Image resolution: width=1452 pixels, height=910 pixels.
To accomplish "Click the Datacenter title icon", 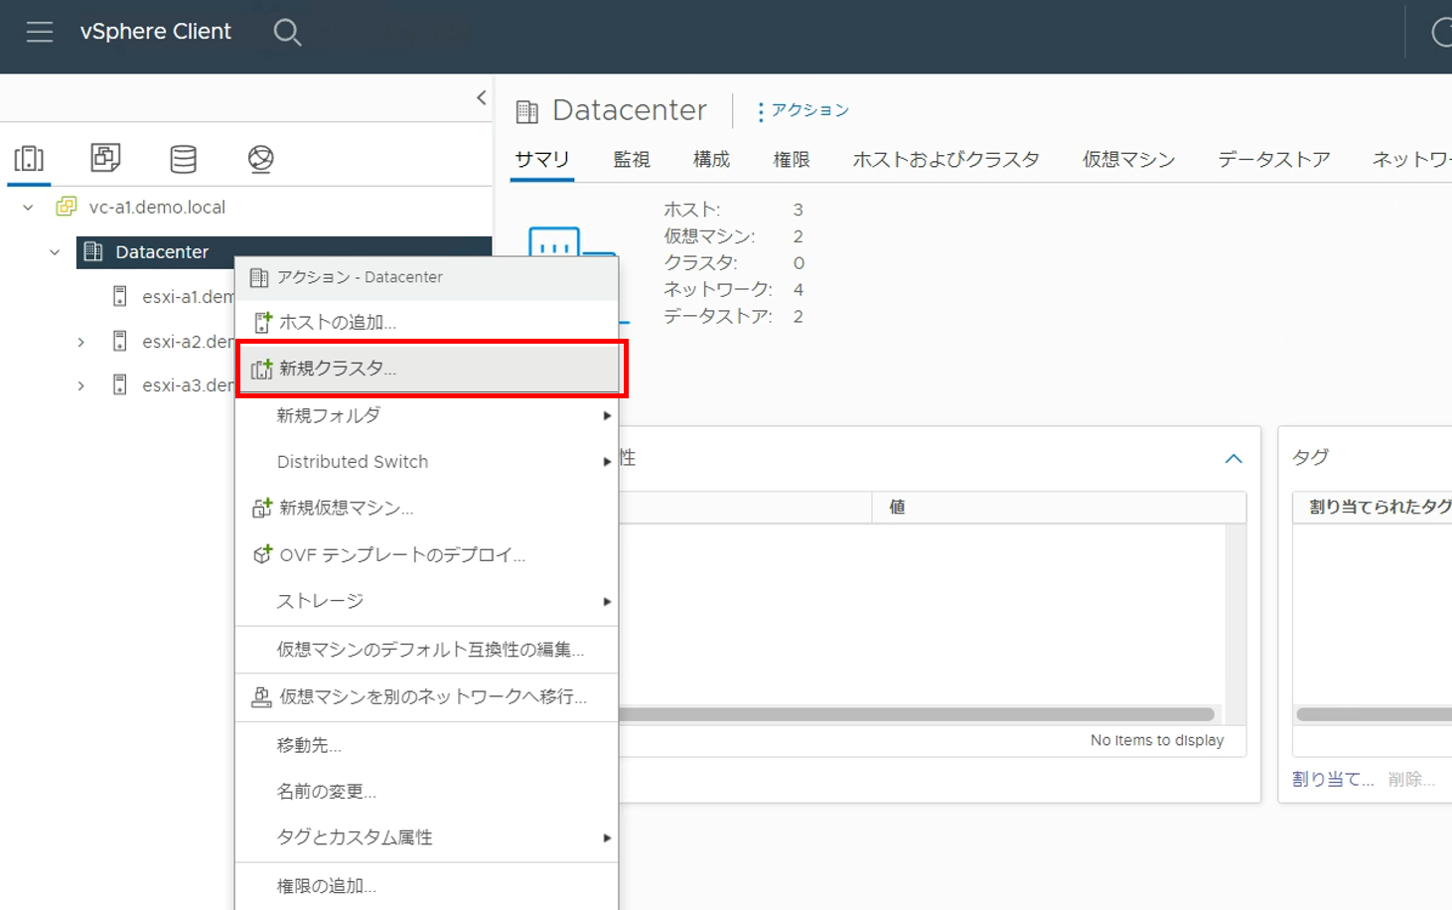I will (527, 111).
